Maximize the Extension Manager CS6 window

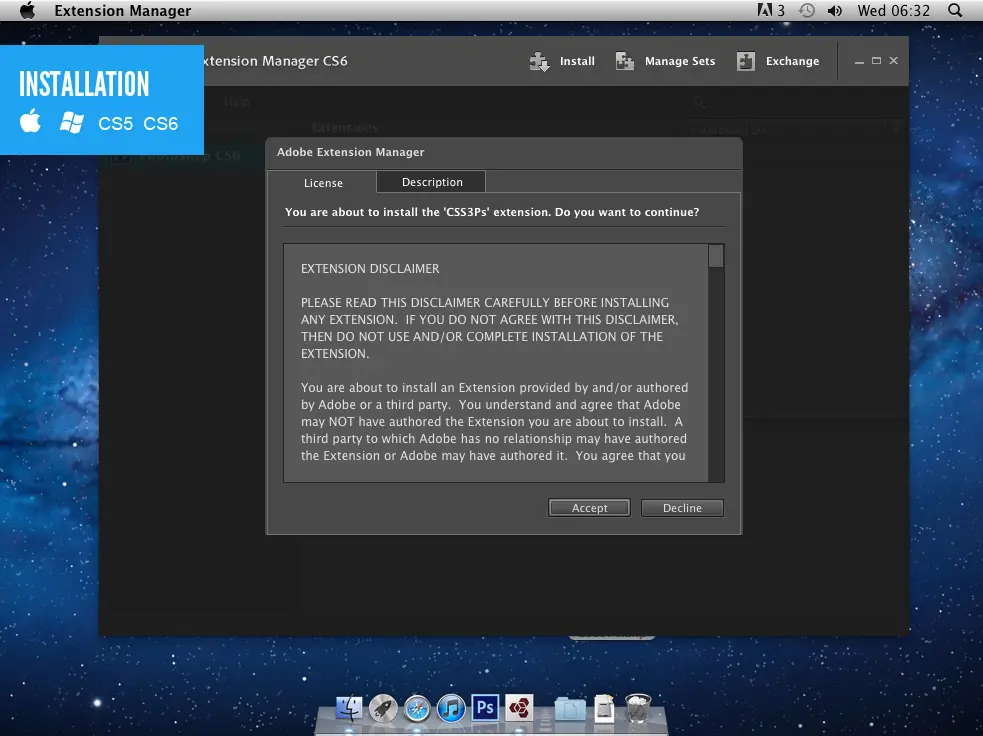(876, 61)
